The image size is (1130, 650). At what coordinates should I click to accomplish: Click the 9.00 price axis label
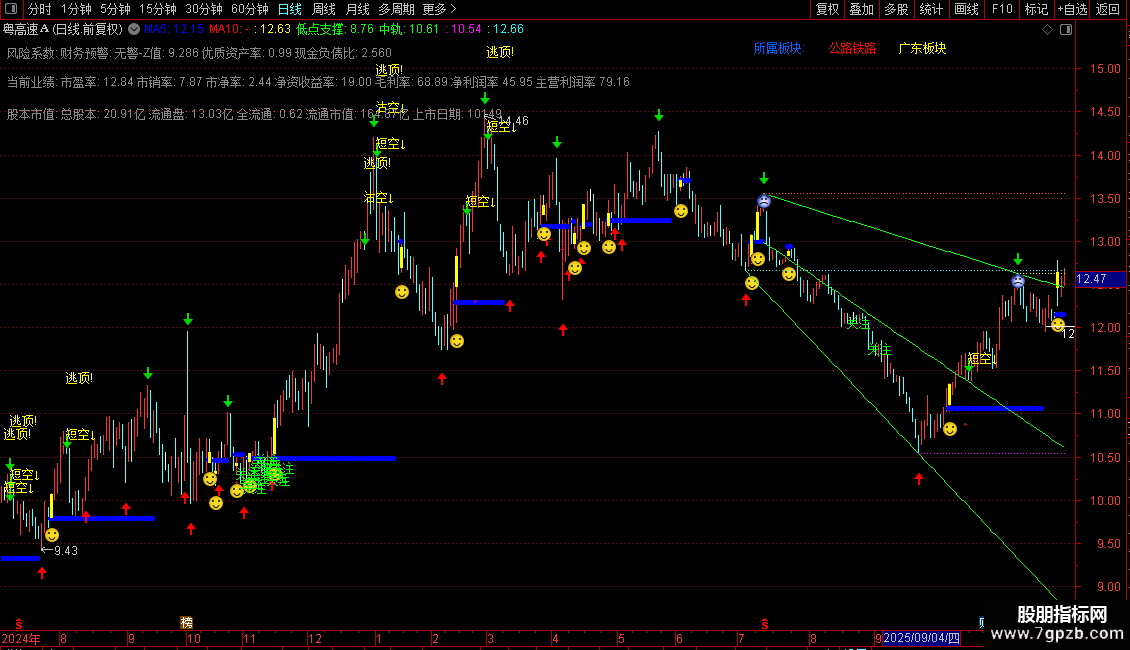pyautogui.click(x=1108, y=587)
